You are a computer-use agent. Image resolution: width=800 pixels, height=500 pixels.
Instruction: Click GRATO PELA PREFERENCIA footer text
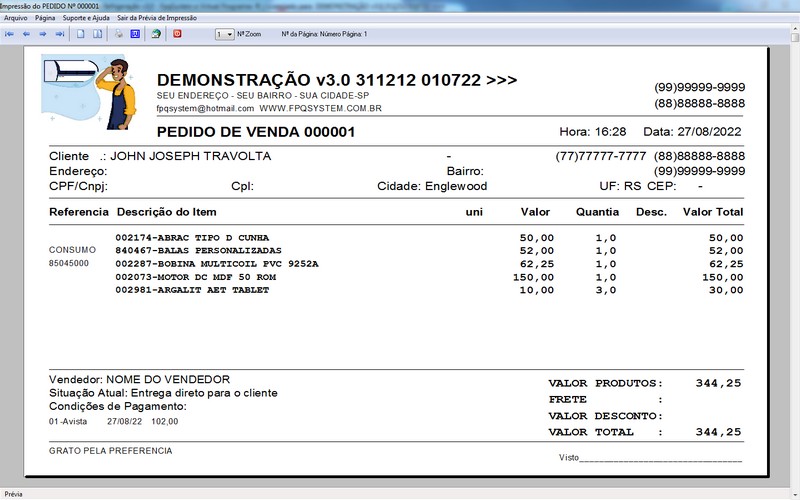110,451
